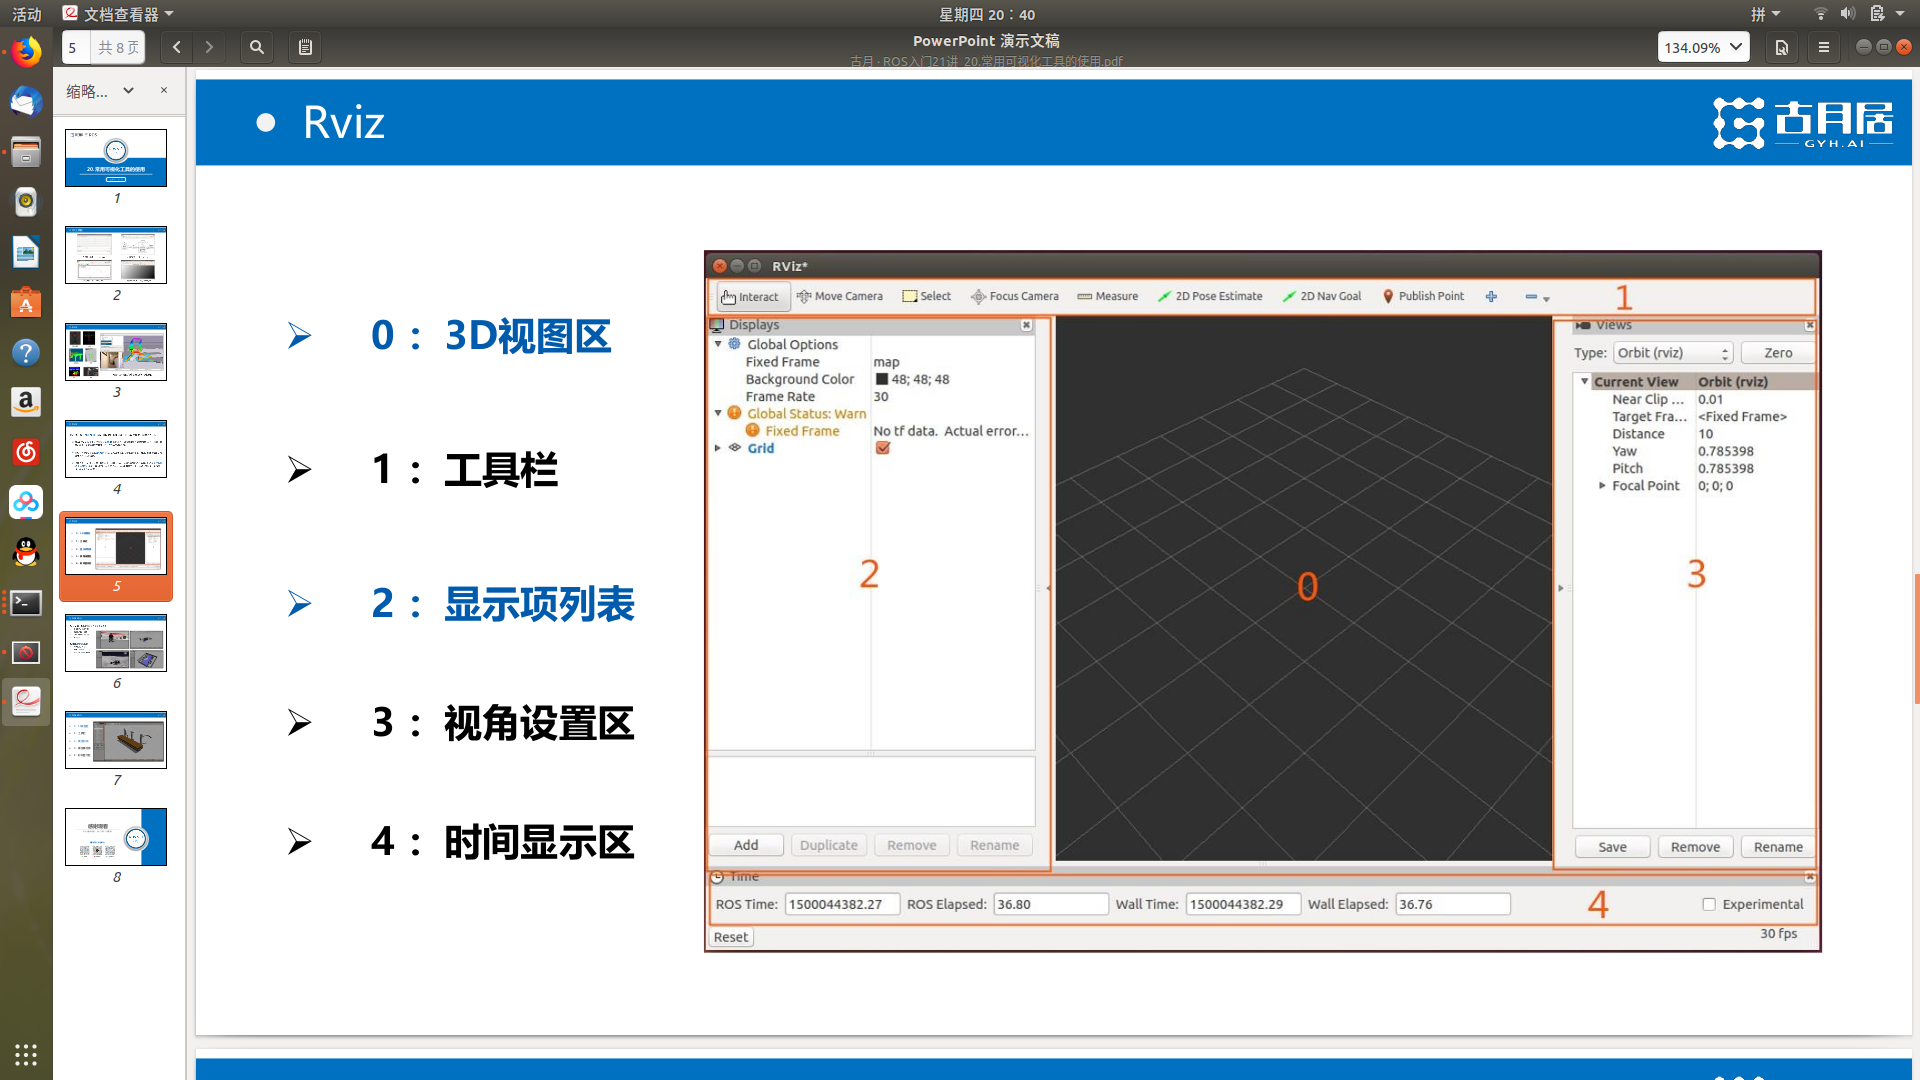The image size is (1920, 1080).
Task: Click the annotation icon in the viewer toolbar
Action: coord(304,47)
